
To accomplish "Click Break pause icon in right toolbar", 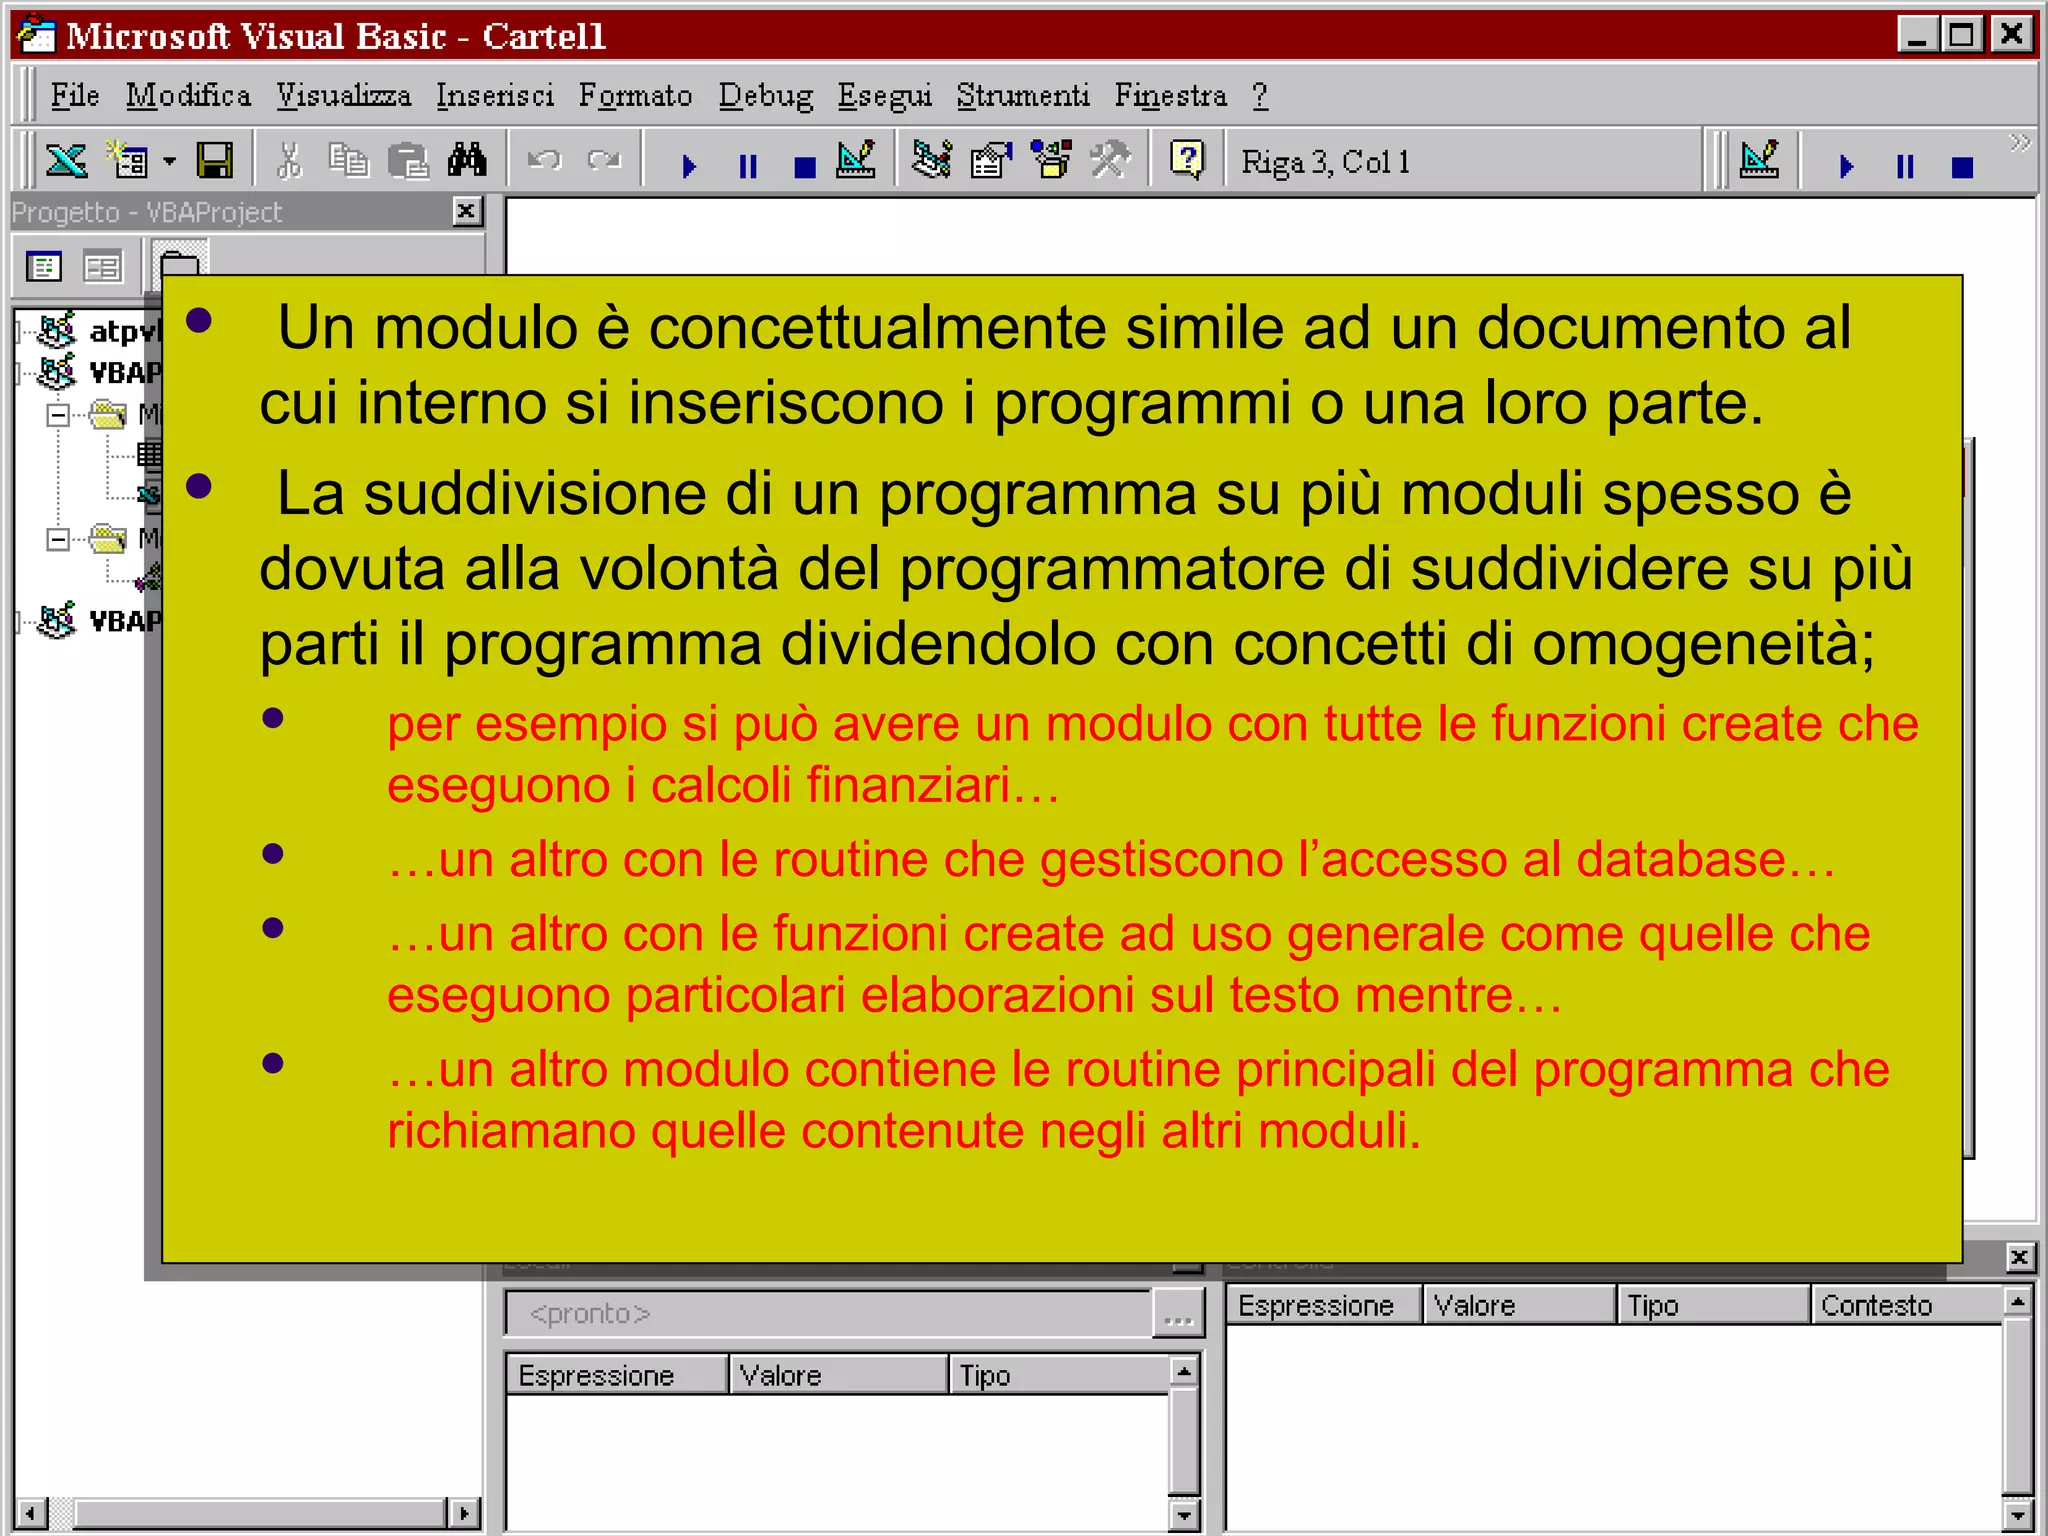I will 1905,166.
